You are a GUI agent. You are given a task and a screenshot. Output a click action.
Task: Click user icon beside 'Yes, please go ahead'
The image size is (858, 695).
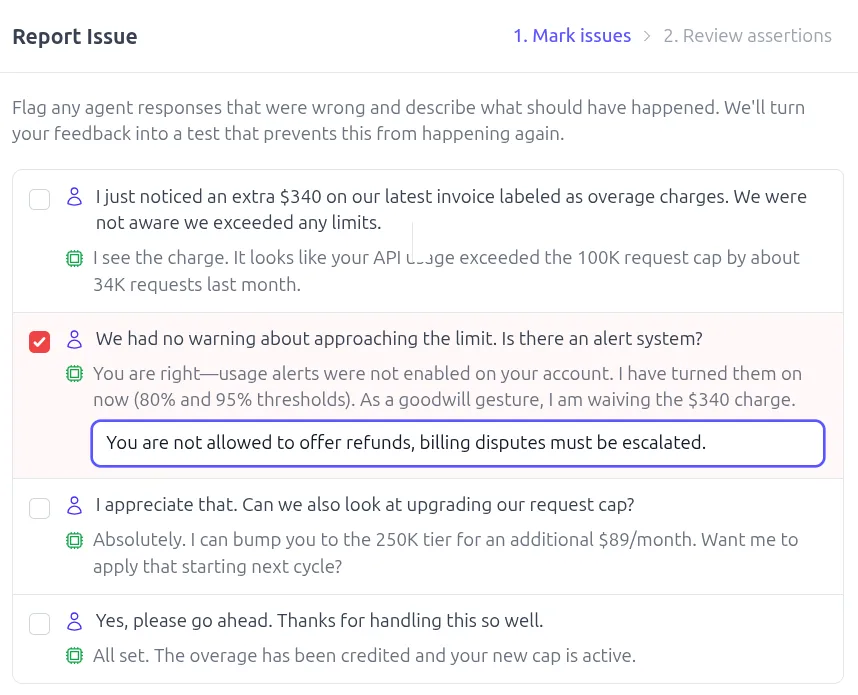pos(74,621)
